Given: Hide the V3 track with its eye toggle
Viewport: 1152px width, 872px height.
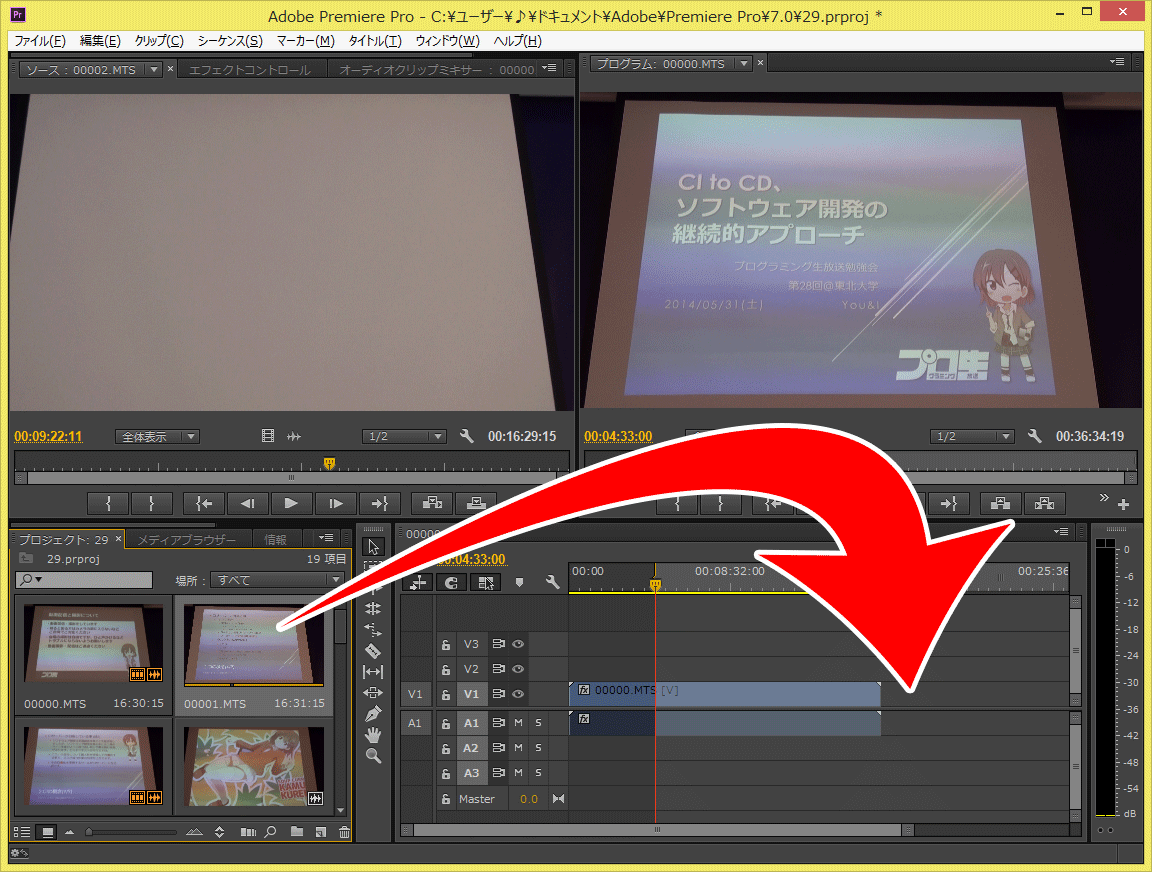Looking at the screenshot, I should click(518, 644).
